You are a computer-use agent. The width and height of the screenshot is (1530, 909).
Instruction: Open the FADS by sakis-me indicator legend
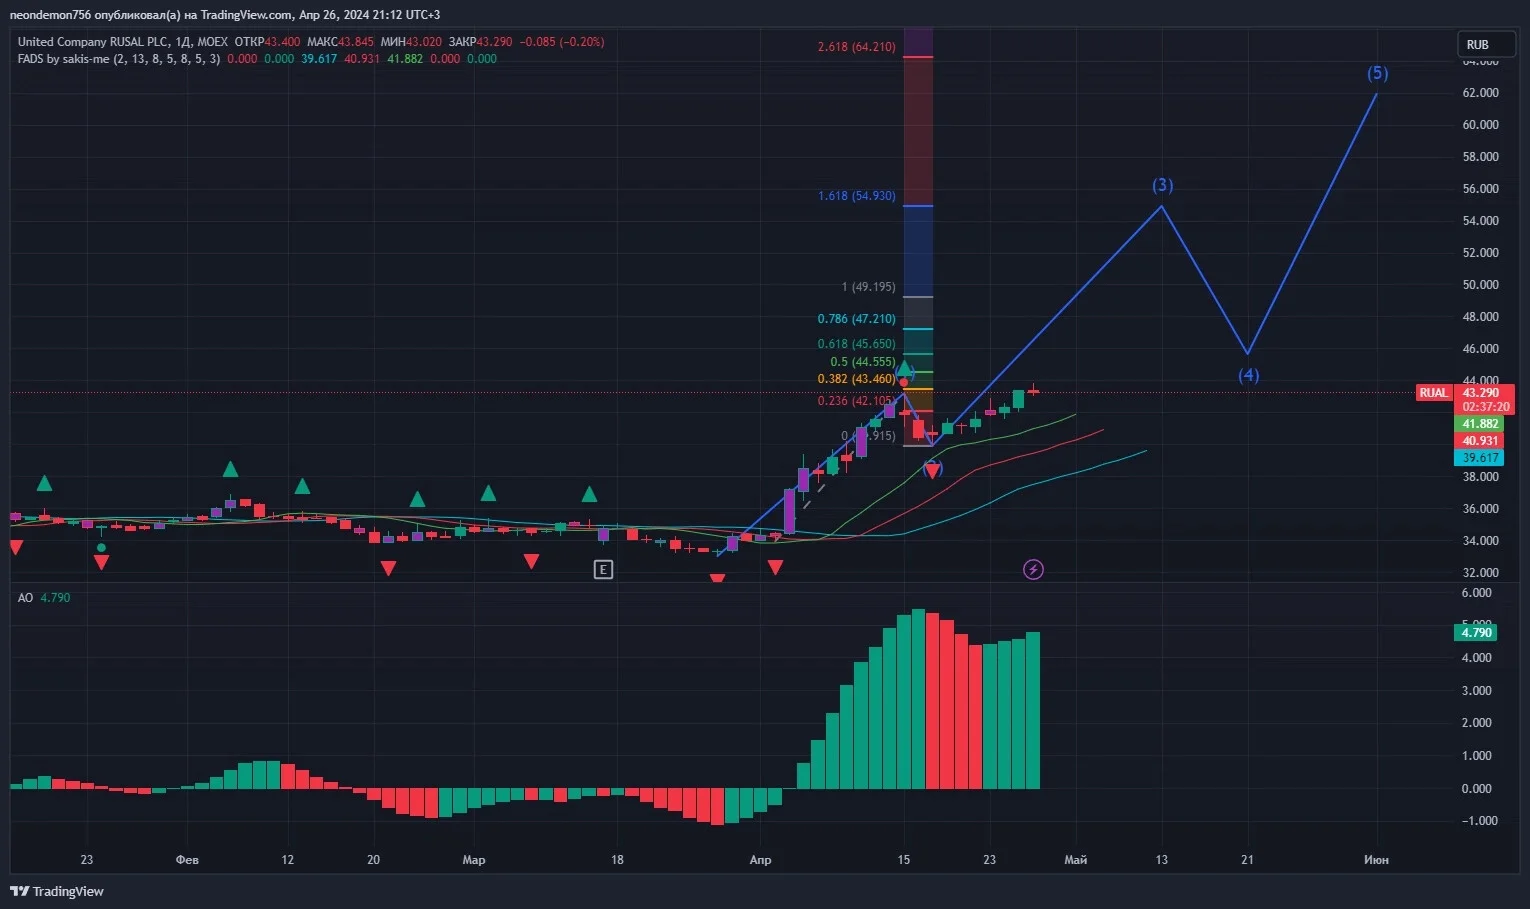click(118, 59)
